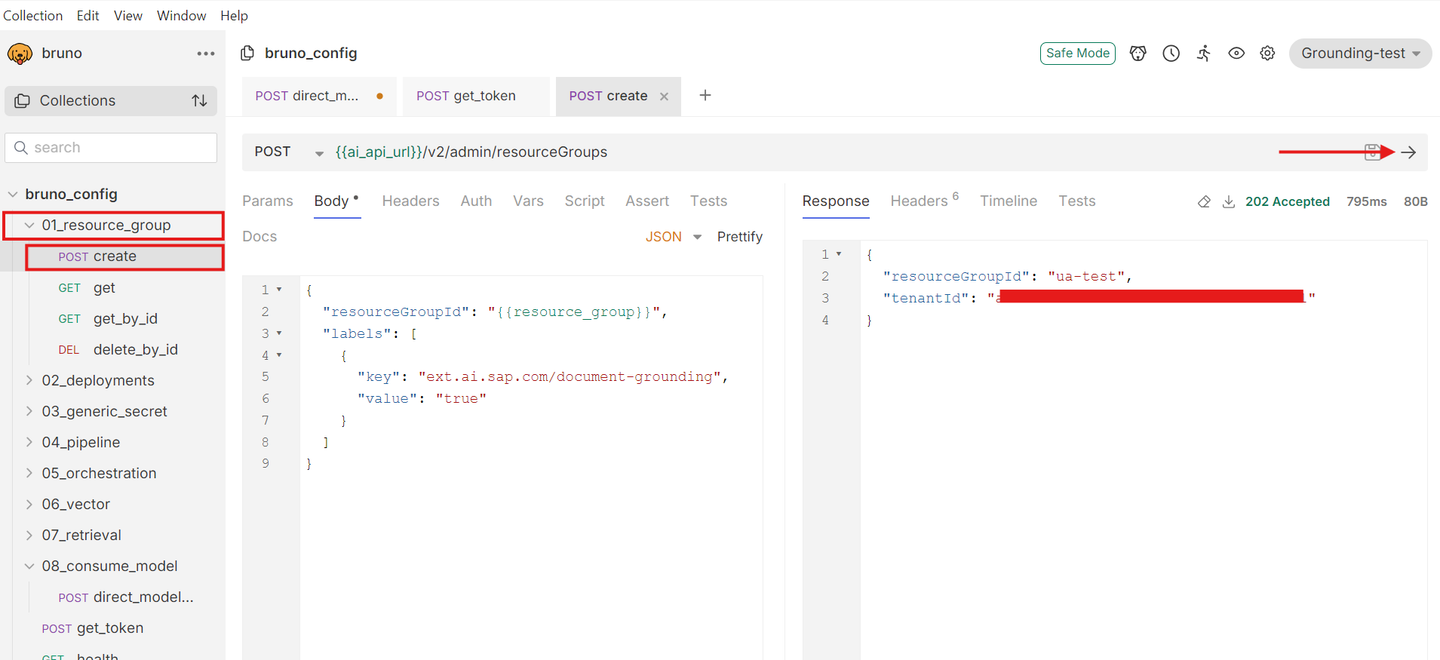Viewport: 1440px width, 660px height.
Task: Collapse the bruno_config collection tree
Action: pyautogui.click(x=13, y=195)
